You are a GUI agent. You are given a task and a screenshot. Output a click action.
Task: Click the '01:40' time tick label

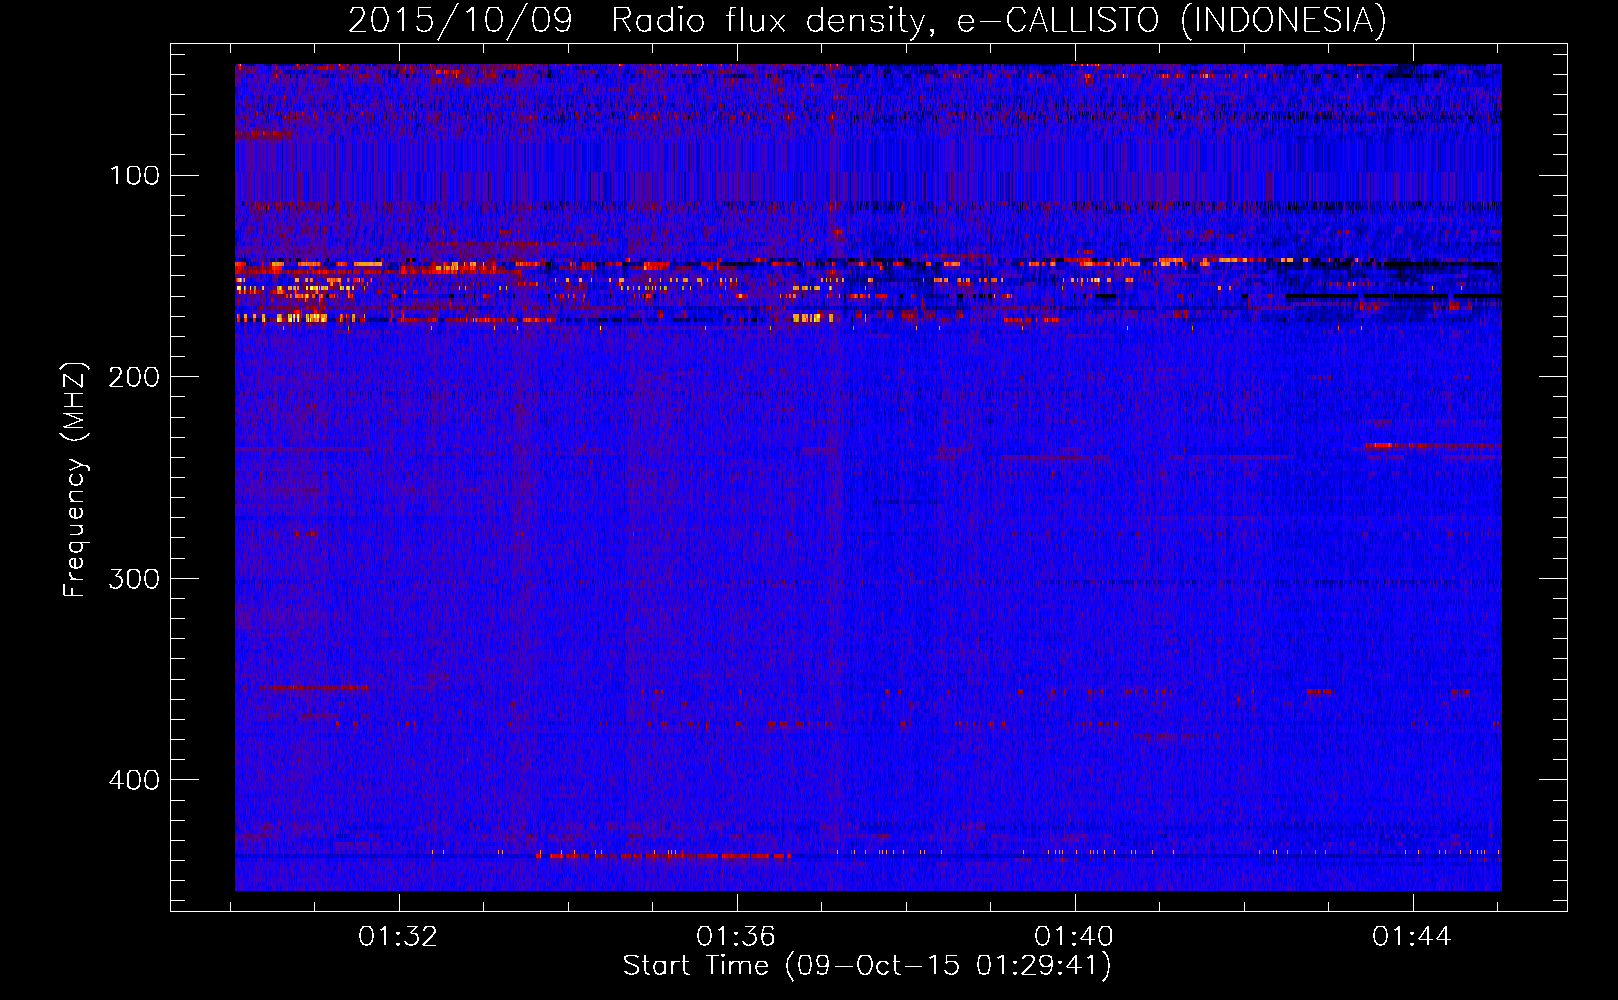(1074, 937)
